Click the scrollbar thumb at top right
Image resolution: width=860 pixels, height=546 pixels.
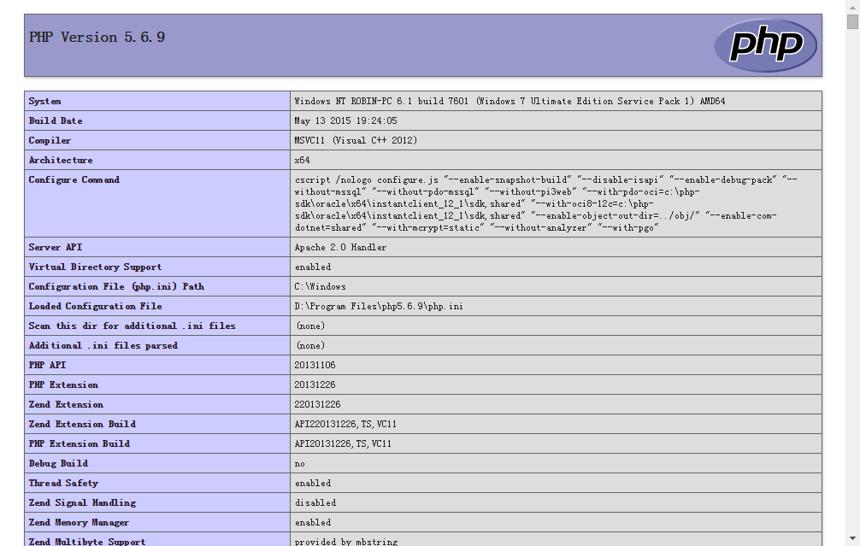pos(852,22)
